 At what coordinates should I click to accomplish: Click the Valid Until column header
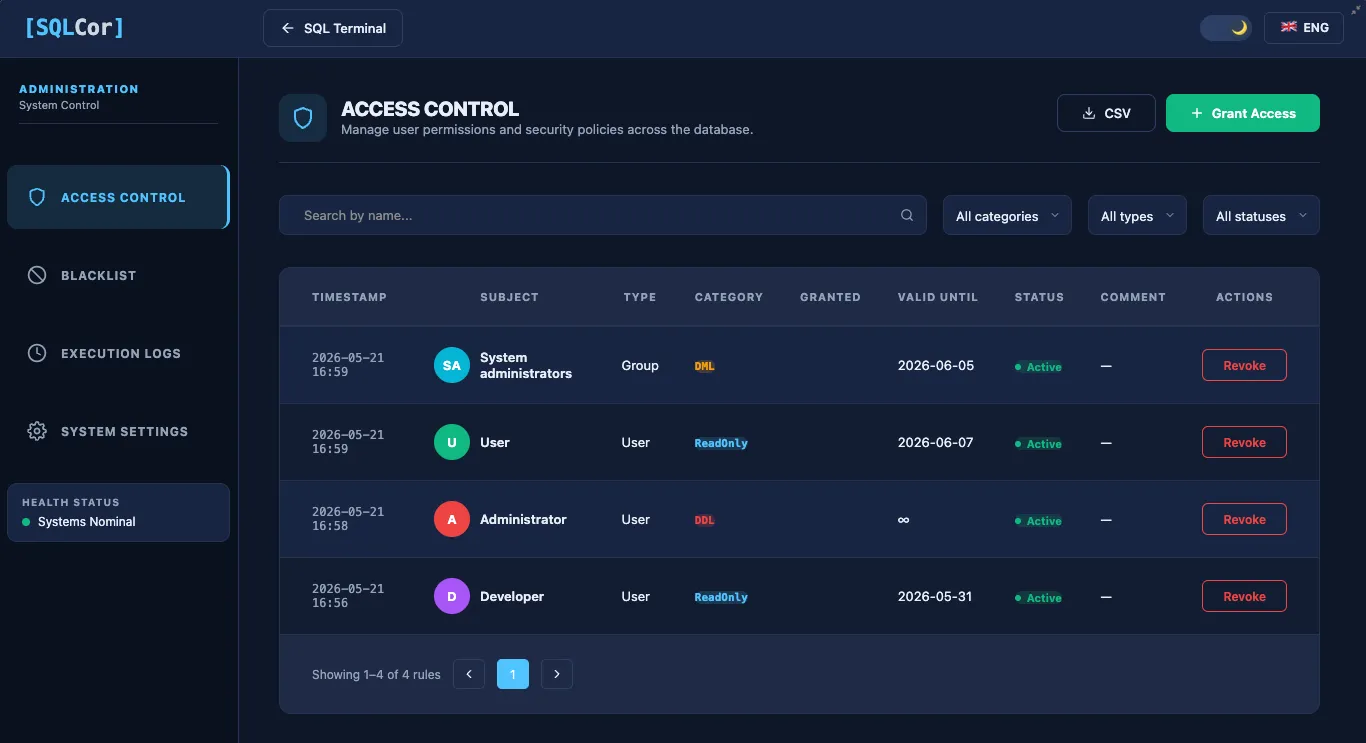(938, 297)
